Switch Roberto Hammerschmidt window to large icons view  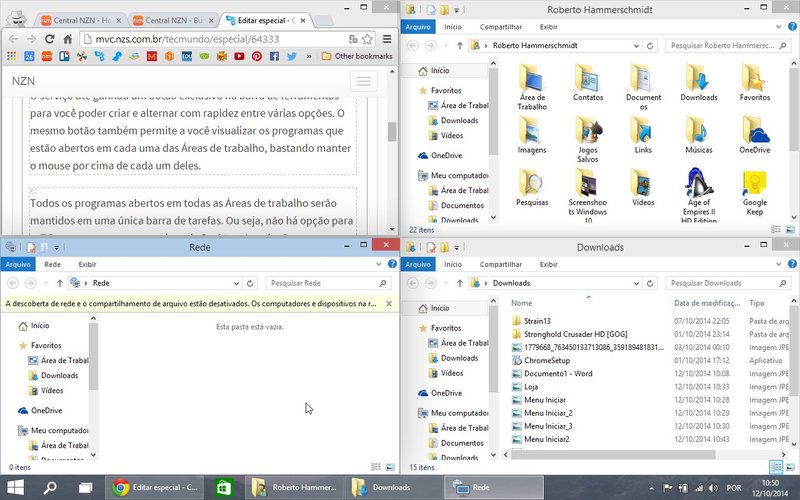tap(790, 230)
